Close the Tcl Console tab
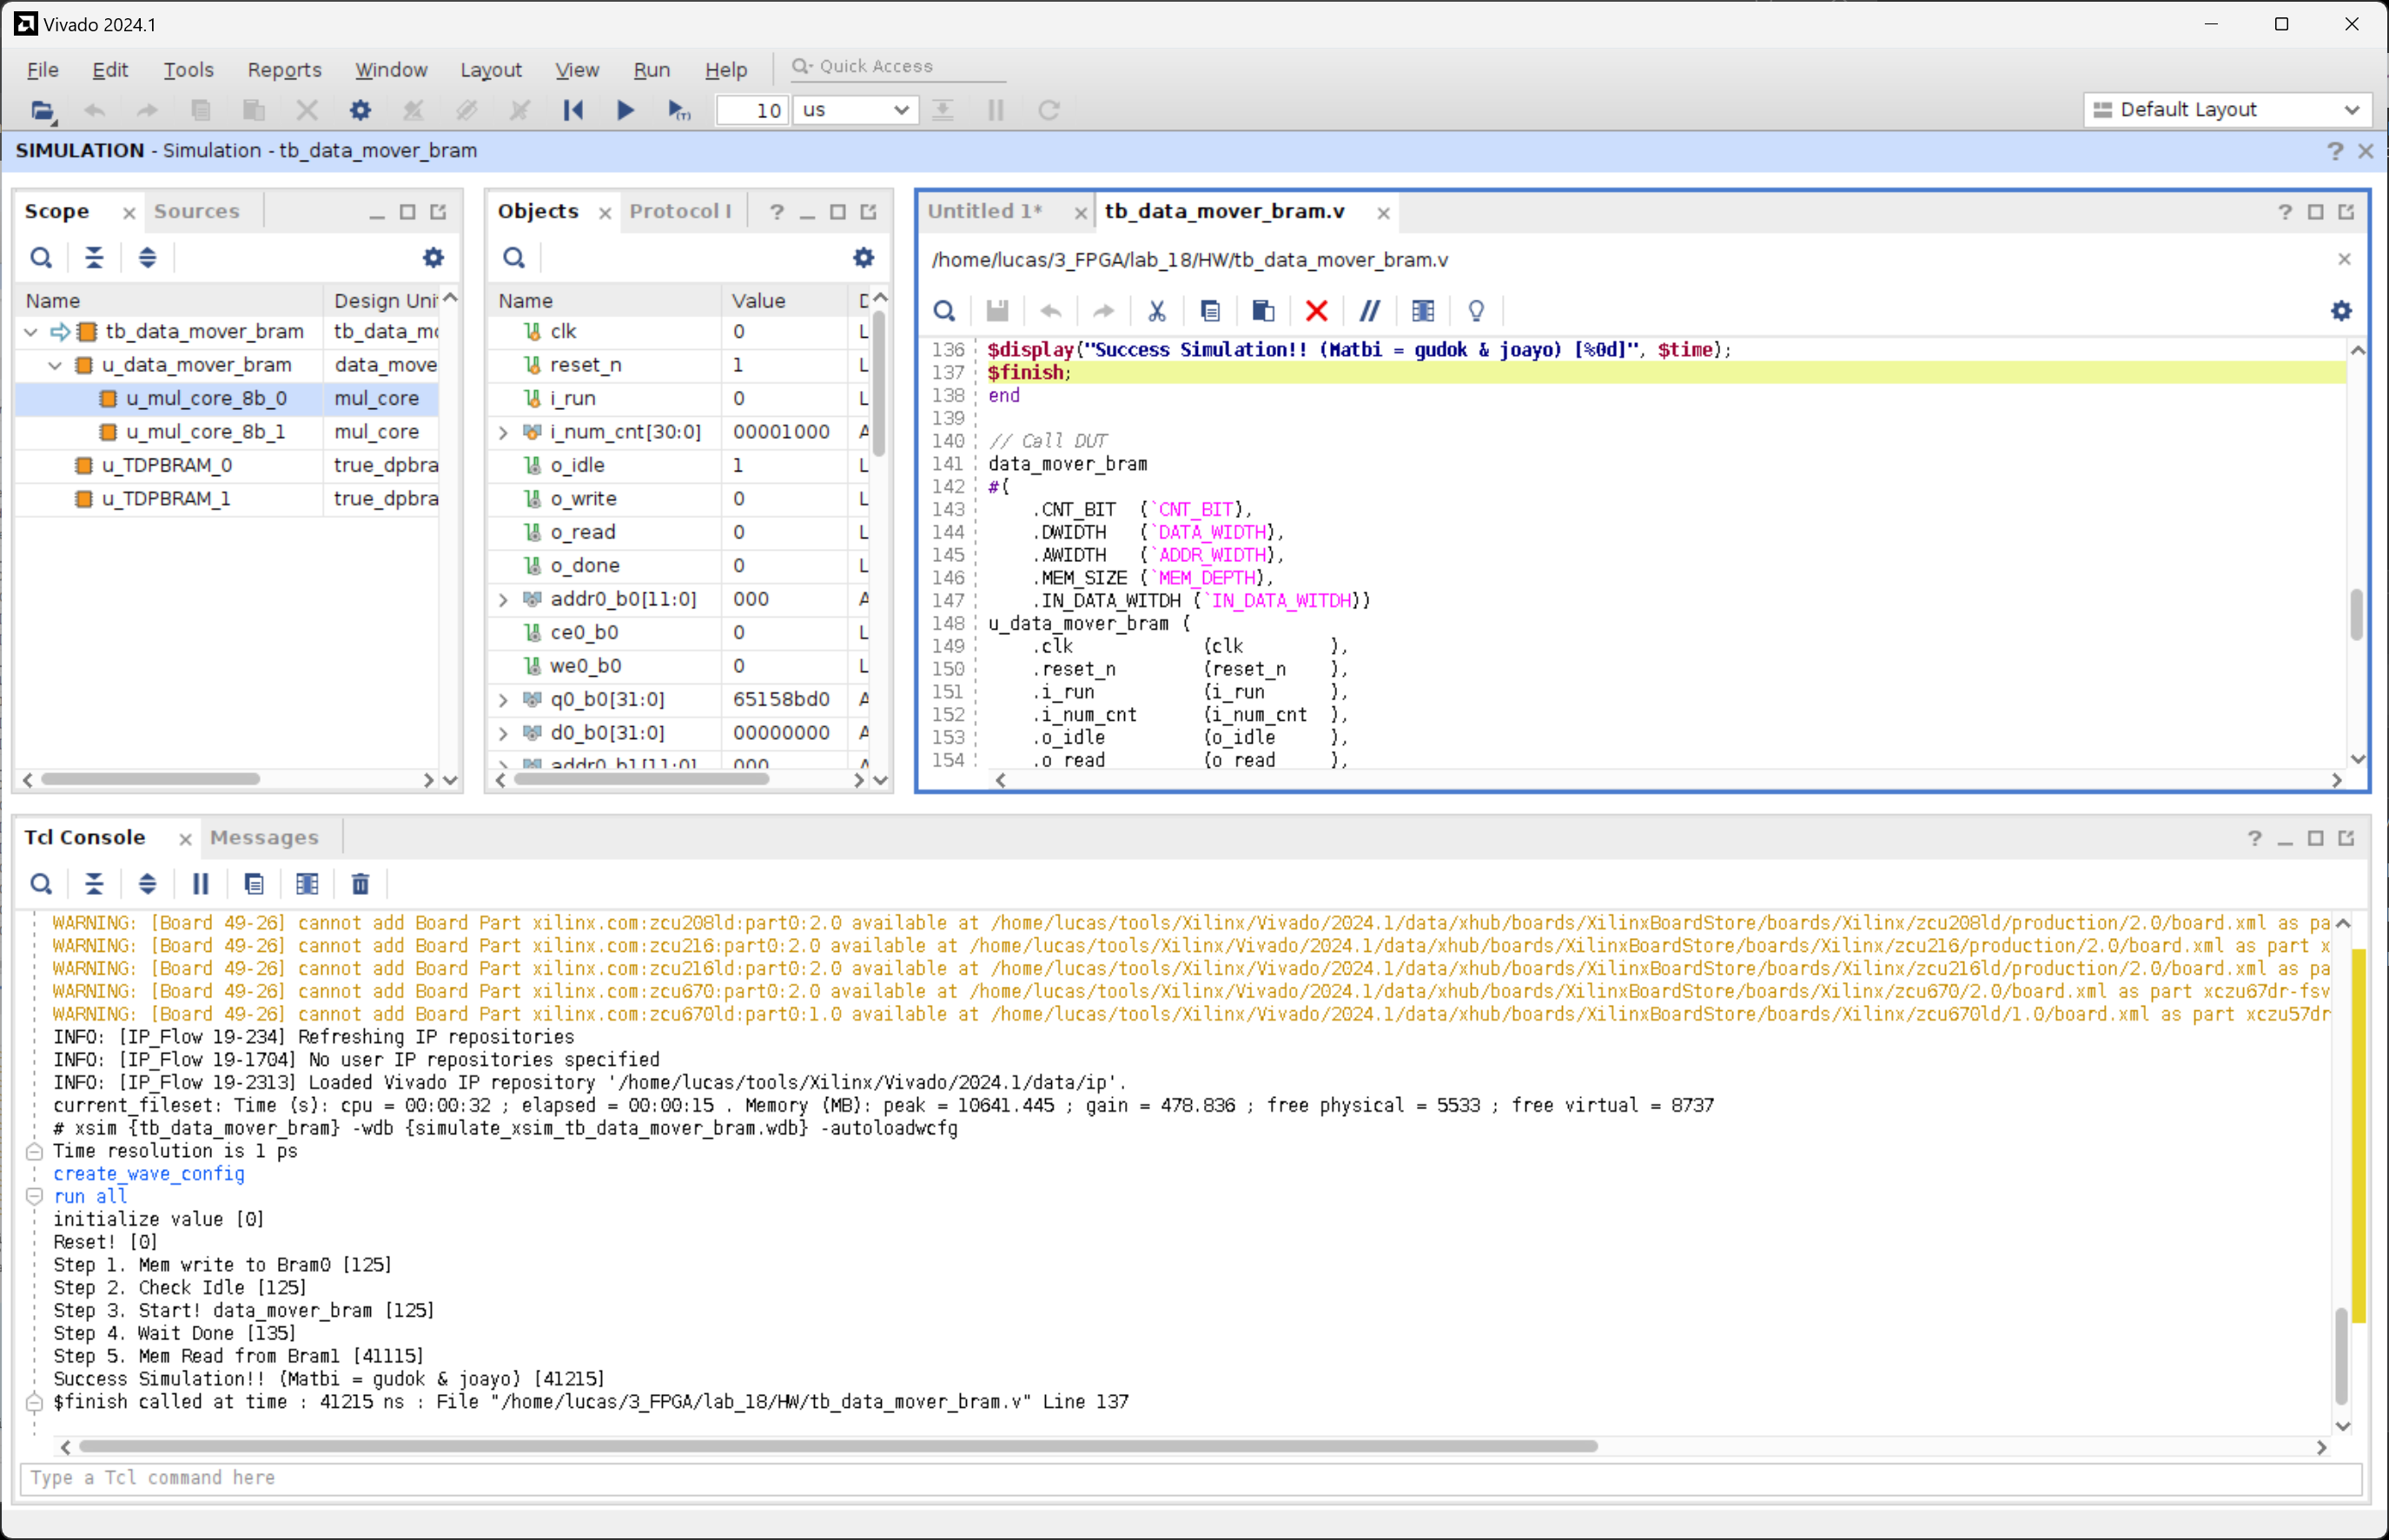 [x=185, y=839]
